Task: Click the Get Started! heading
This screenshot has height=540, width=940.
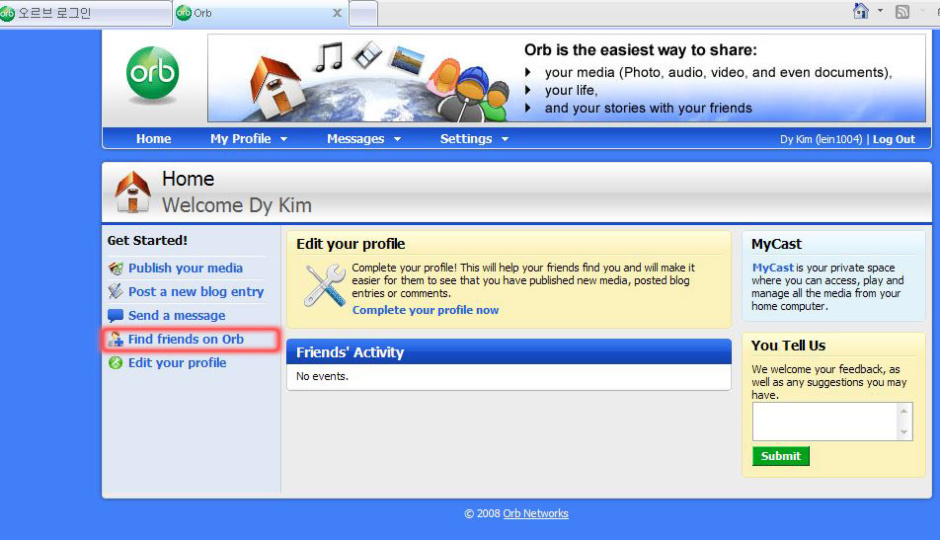Action: [x=147, y=240]
